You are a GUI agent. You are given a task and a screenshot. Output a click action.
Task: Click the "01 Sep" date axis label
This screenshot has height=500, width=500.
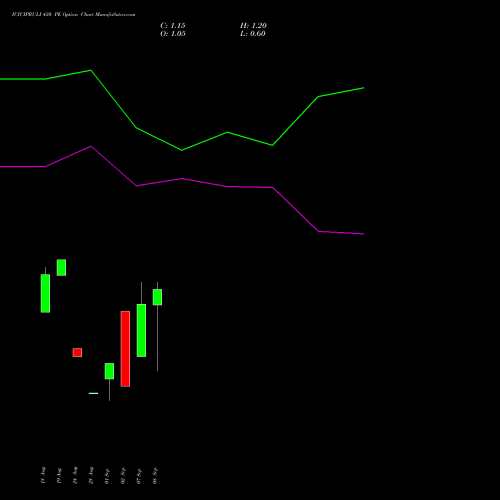[107, 476]
